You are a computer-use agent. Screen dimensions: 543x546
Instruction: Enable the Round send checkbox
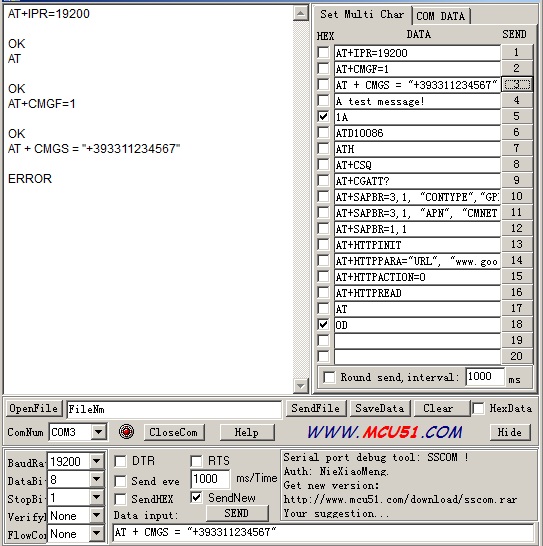(329, 377)
